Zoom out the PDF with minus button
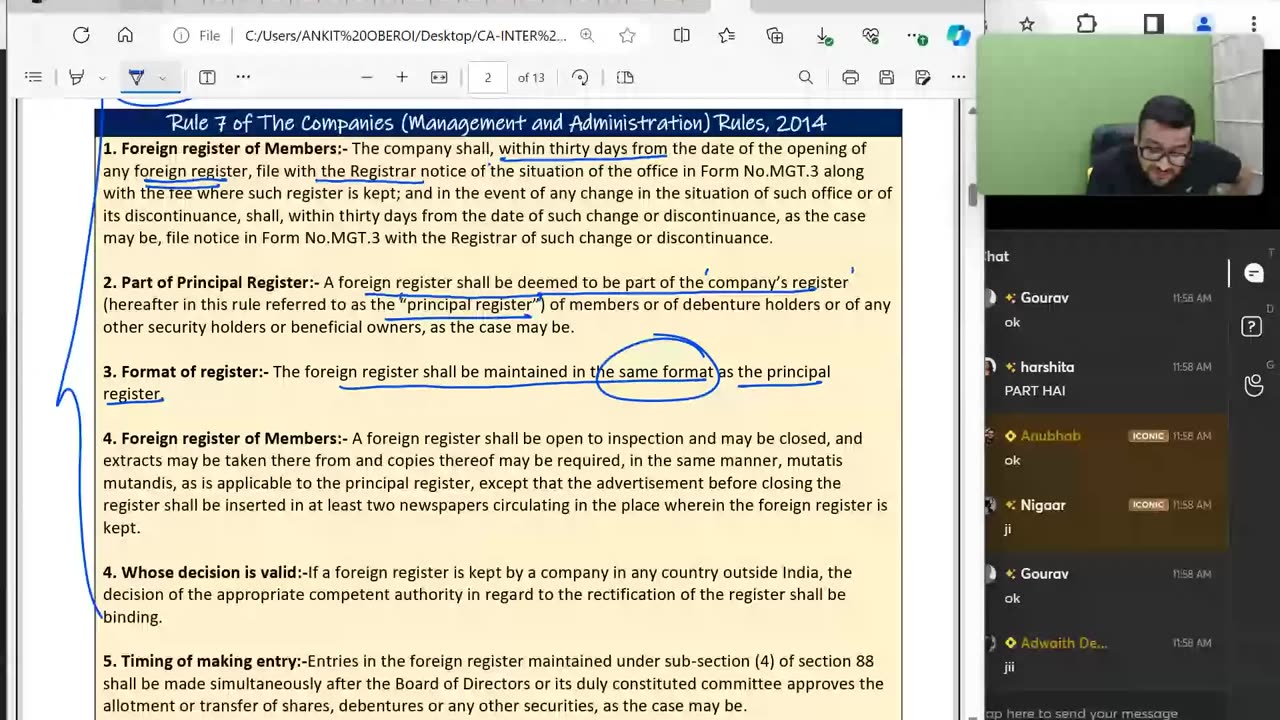Image resolution: width=1280 pixels, height=720 pixels. coord(367,77)
